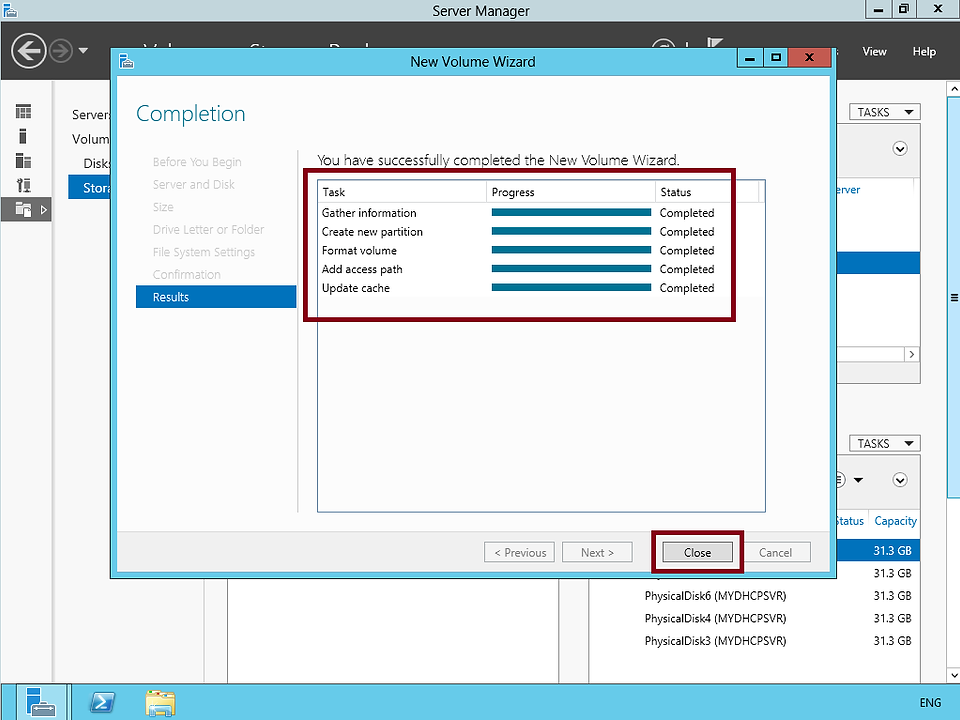The image size is (960, 720).
Task: Click the vertical scrollbar up arrow
Action: coord(953,89)
